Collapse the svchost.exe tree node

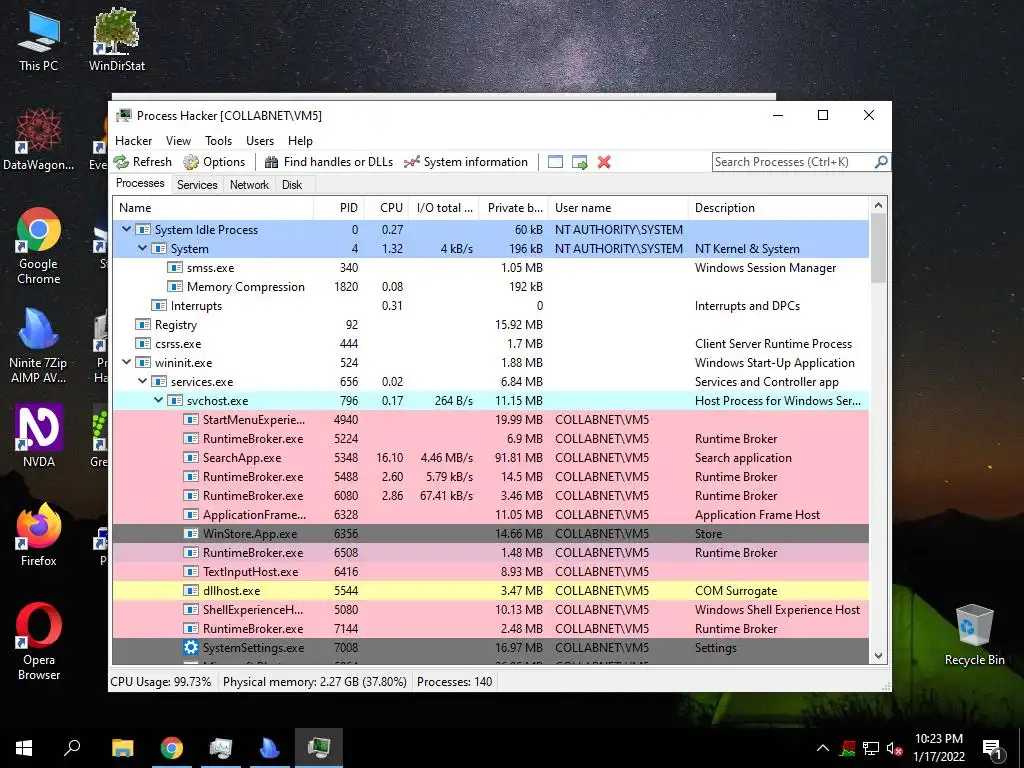pos(159,400)
